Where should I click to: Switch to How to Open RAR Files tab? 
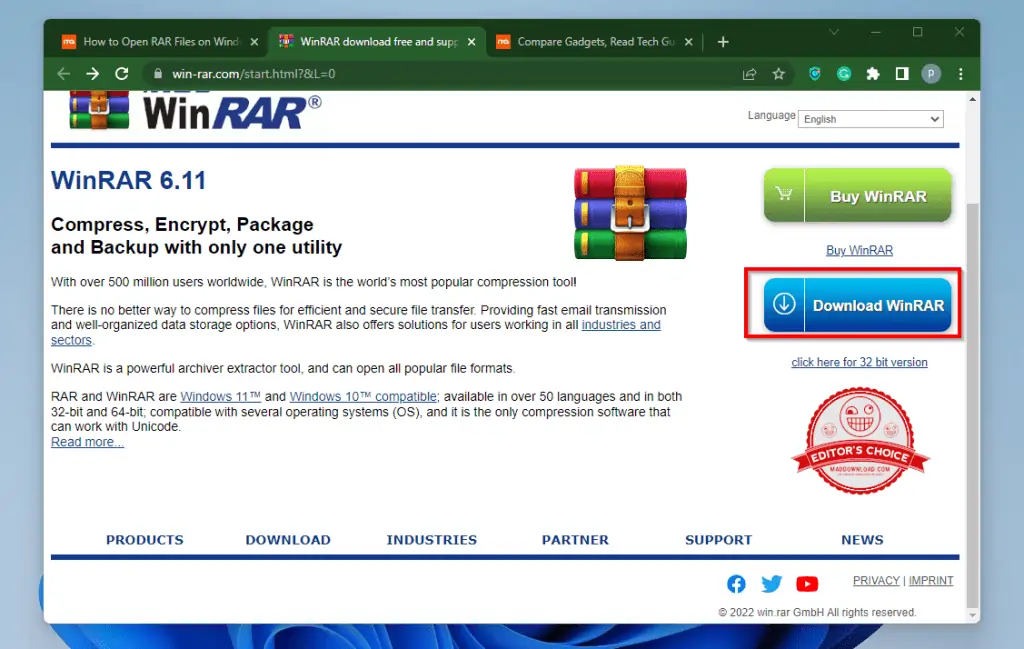pos(160,42)
